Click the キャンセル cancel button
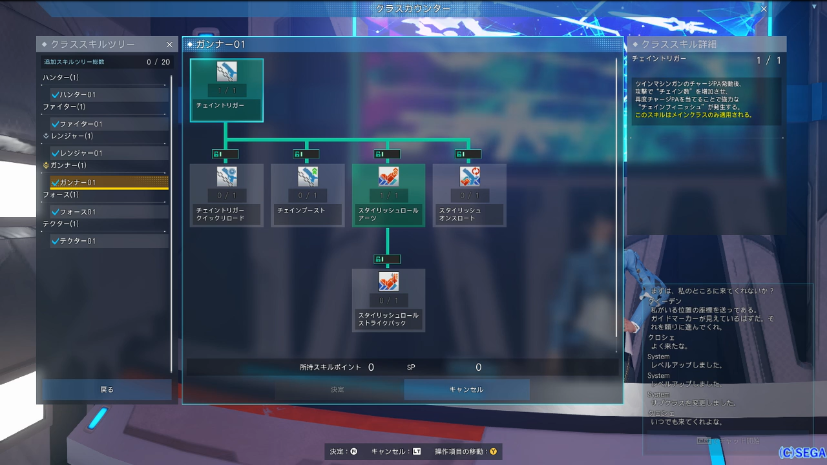 point(467,390)
